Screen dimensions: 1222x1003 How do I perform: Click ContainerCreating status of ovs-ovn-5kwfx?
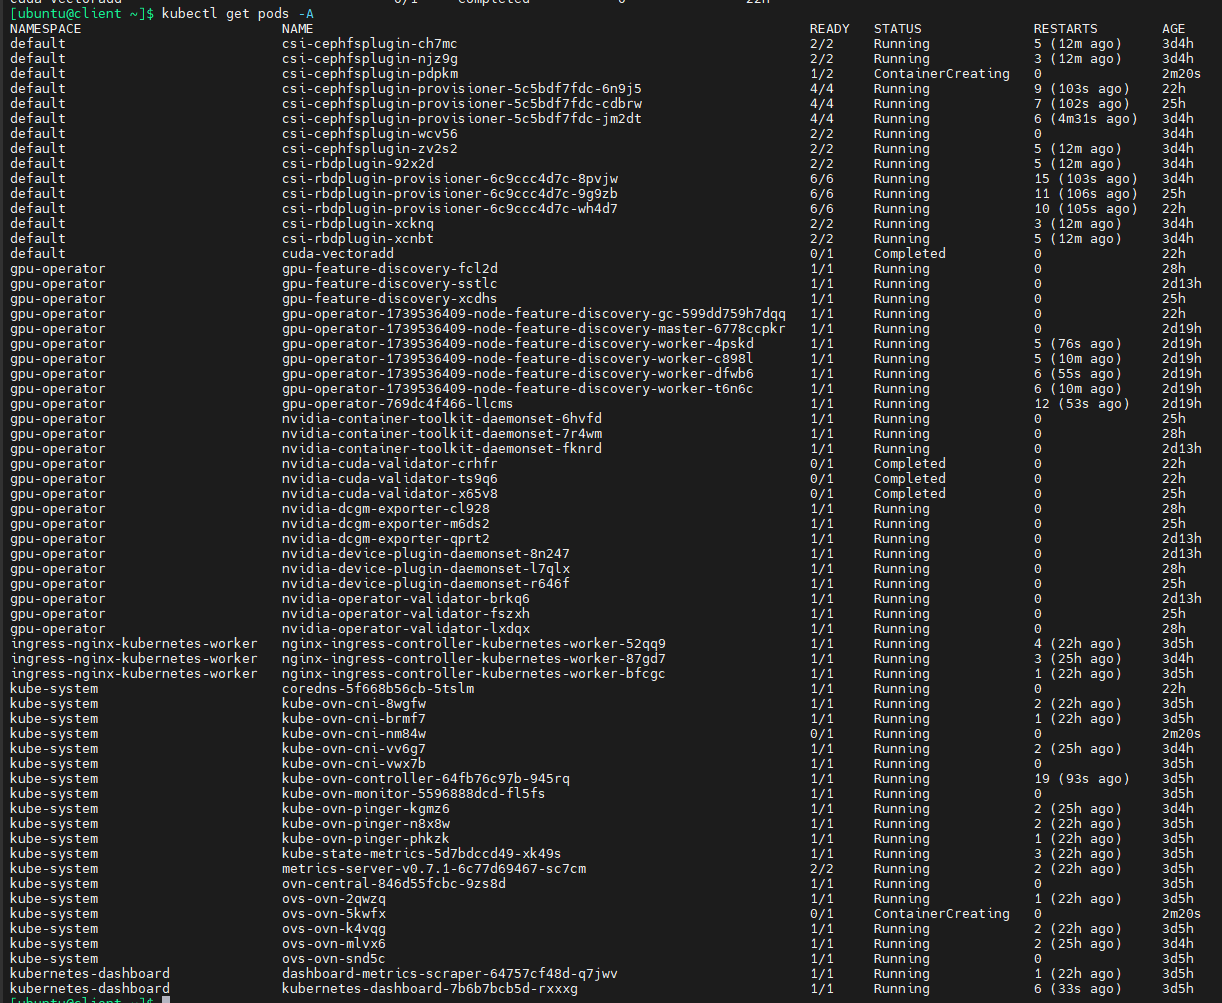[942, 914]
